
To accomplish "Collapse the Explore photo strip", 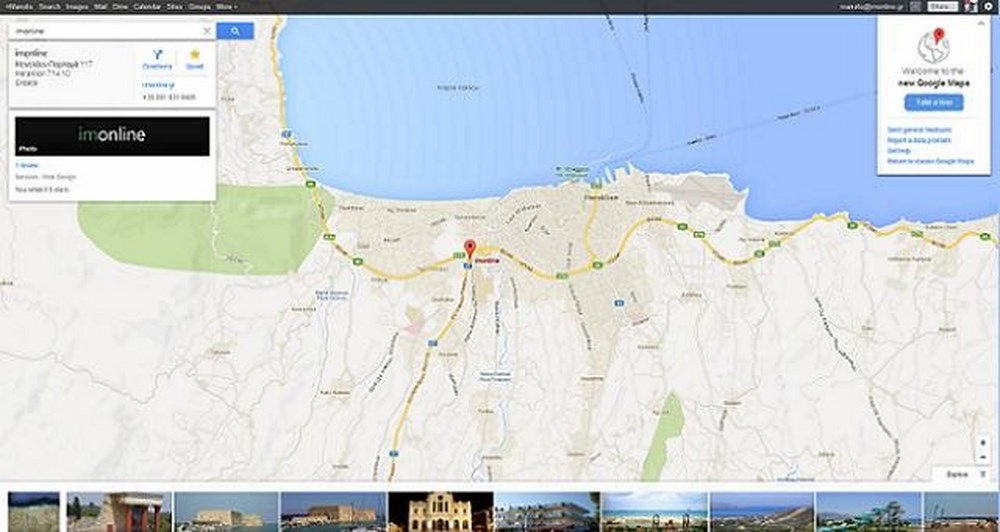I will click(982, 474).
